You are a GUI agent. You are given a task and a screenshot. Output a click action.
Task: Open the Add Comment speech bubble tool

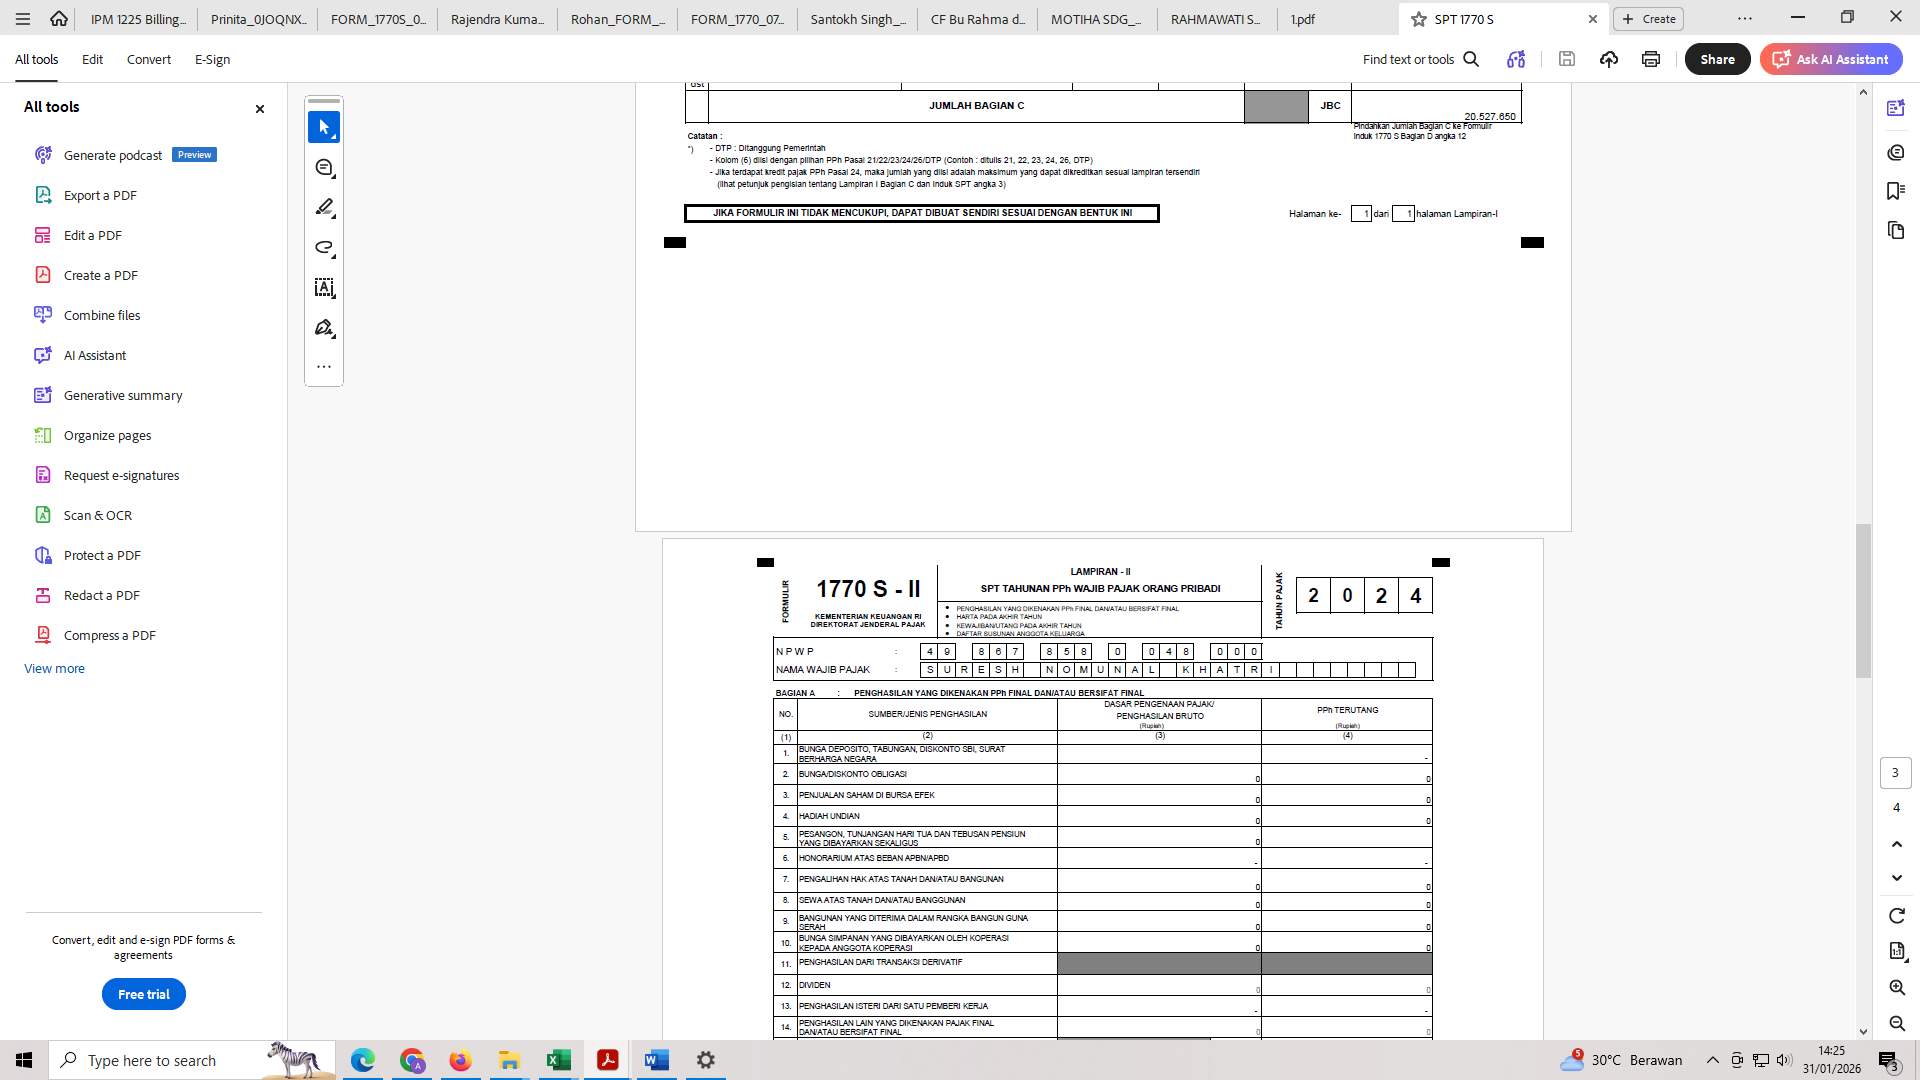tap(324, 168)
